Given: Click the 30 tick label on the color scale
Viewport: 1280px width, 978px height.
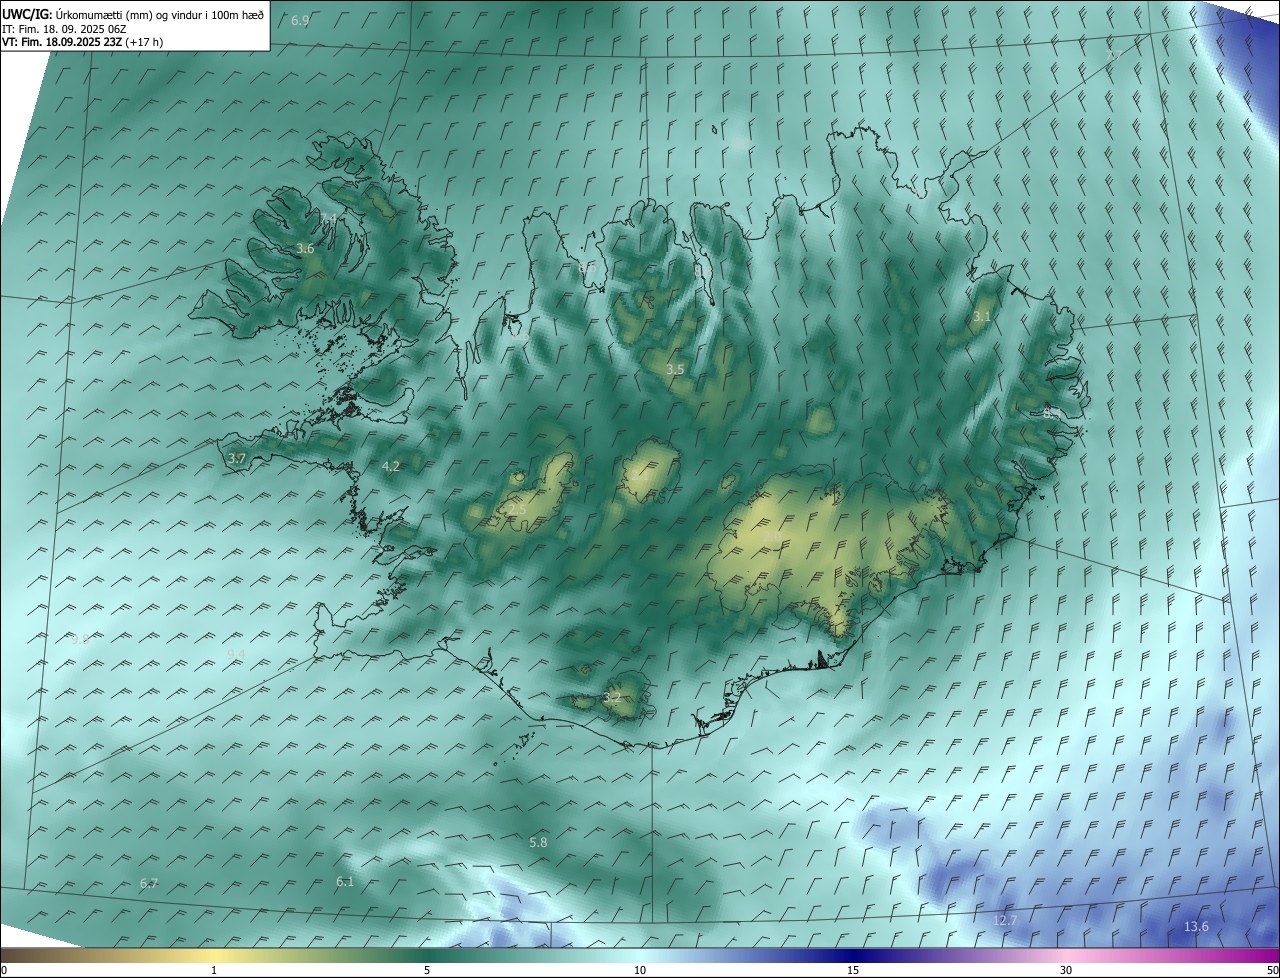Looking at the screenshot, I should click(1066, 971).
